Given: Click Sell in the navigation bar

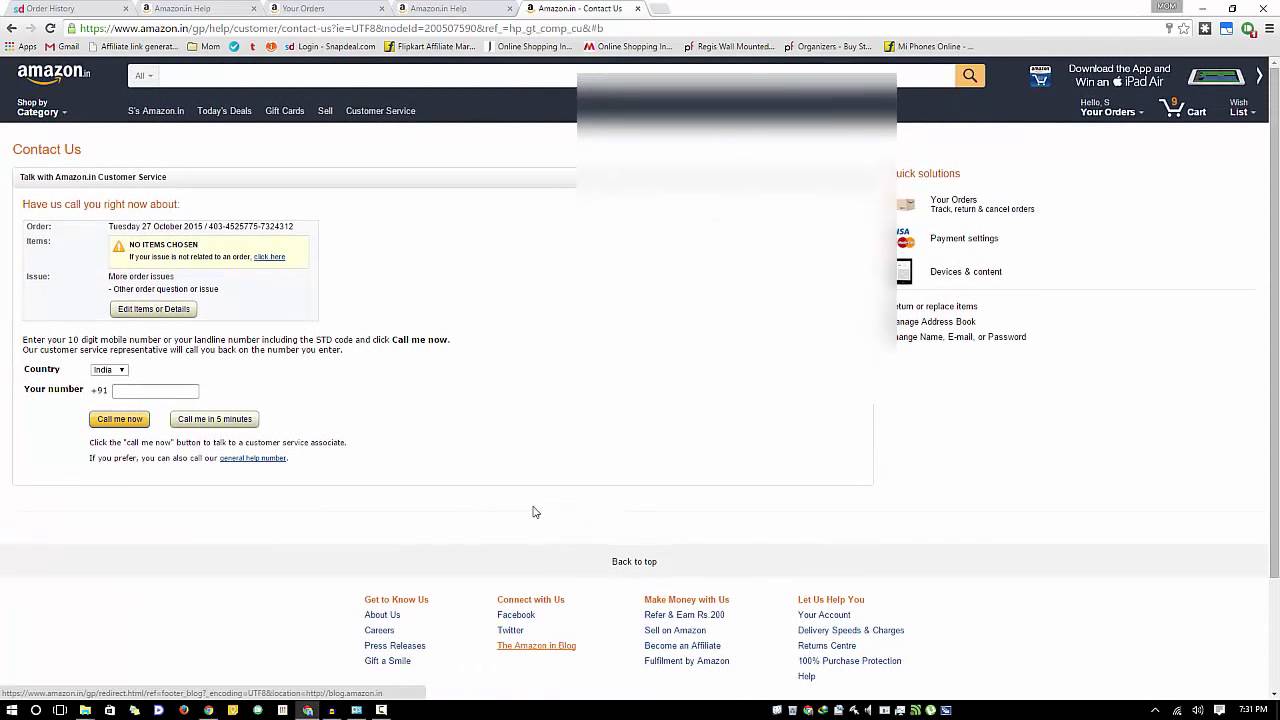Looking at the screenshot, I should click(325, 111).
